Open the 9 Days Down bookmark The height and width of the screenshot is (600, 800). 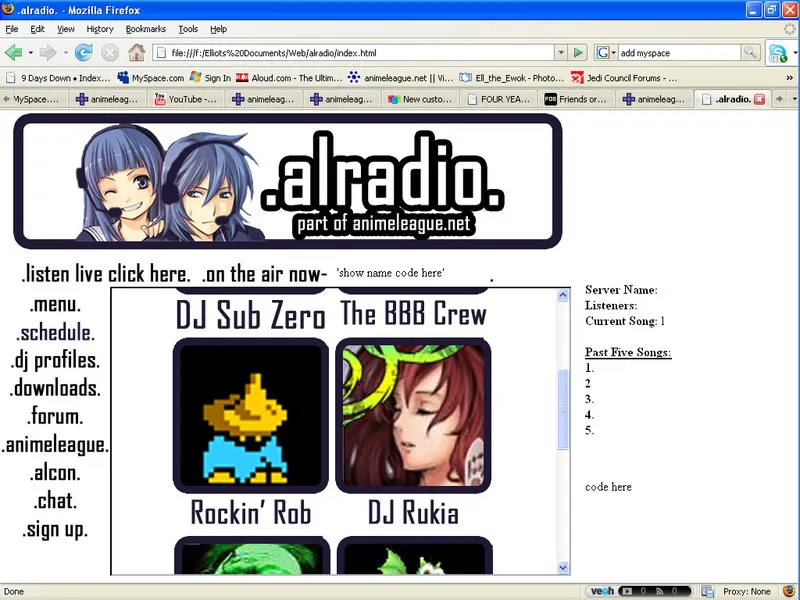(x=58, y=78)
